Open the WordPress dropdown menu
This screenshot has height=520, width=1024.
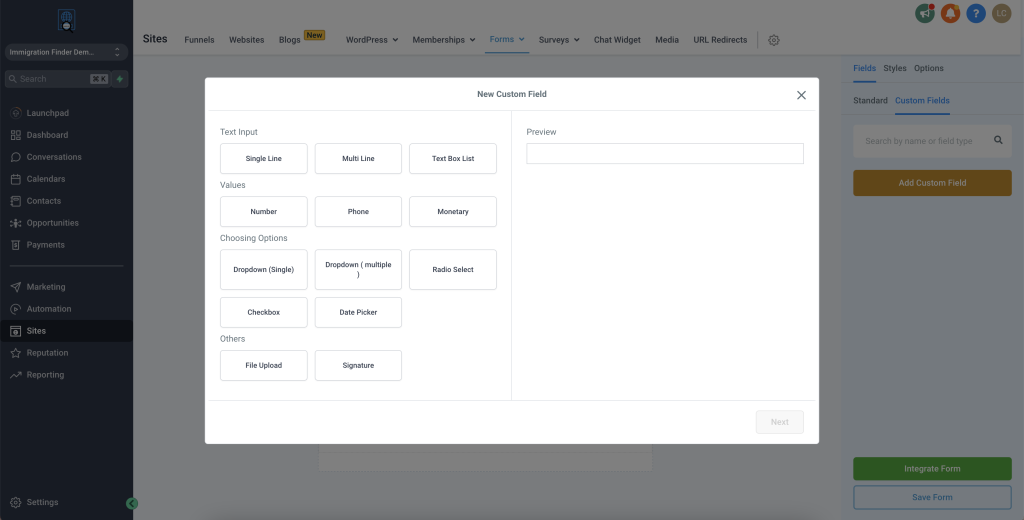pos(372,40)
